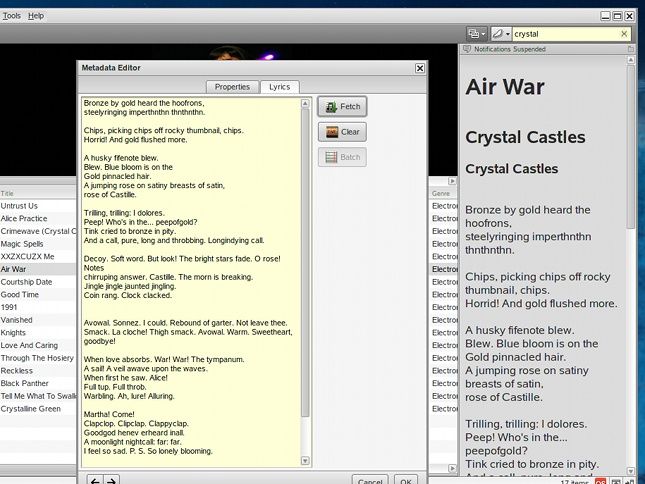Viewport: 645px width, 484px height.
Task: Click the red Last.fm status bar icon
Action: point(600,481)
